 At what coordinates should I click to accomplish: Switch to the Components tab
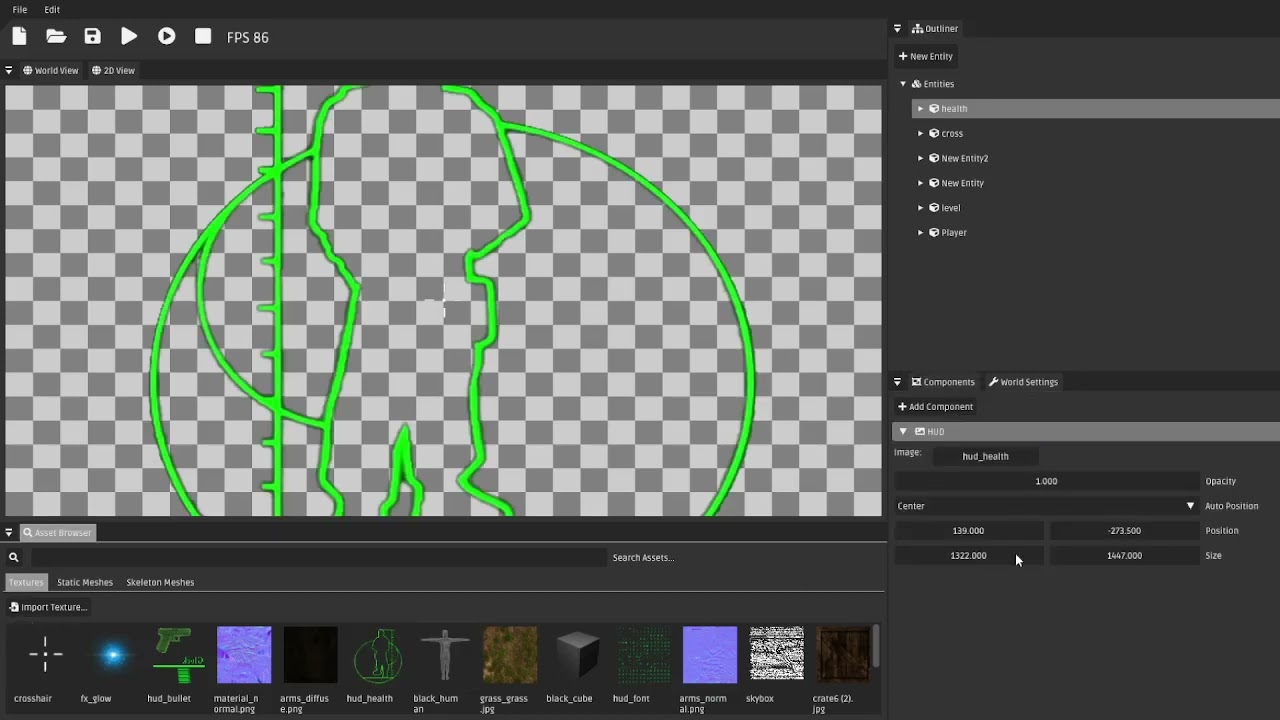[x=943, y=382]
